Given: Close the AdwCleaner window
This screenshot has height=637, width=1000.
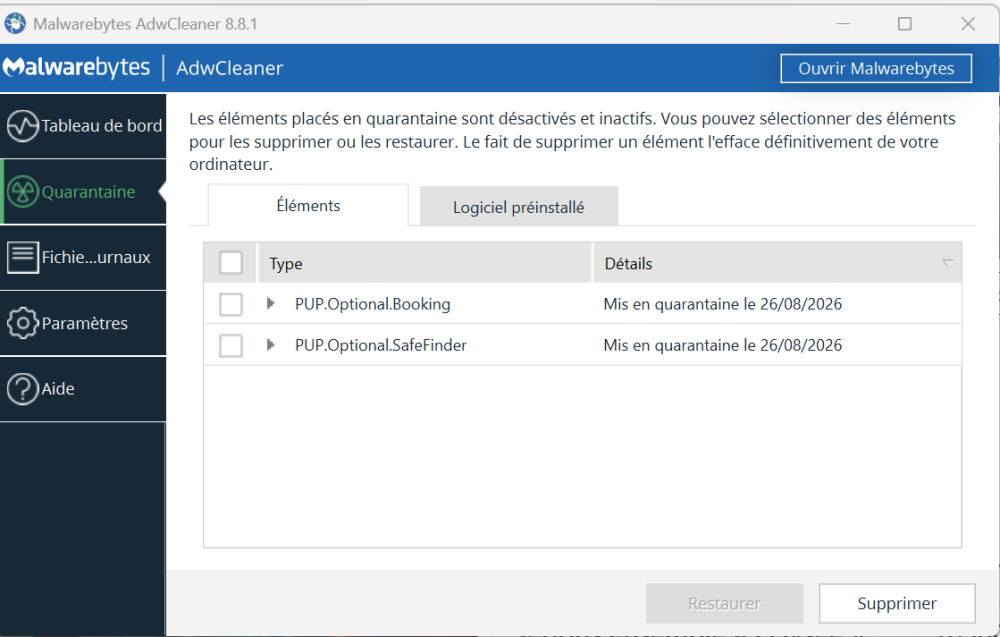Looking at the screenshot, I should (x=967, y=24).
